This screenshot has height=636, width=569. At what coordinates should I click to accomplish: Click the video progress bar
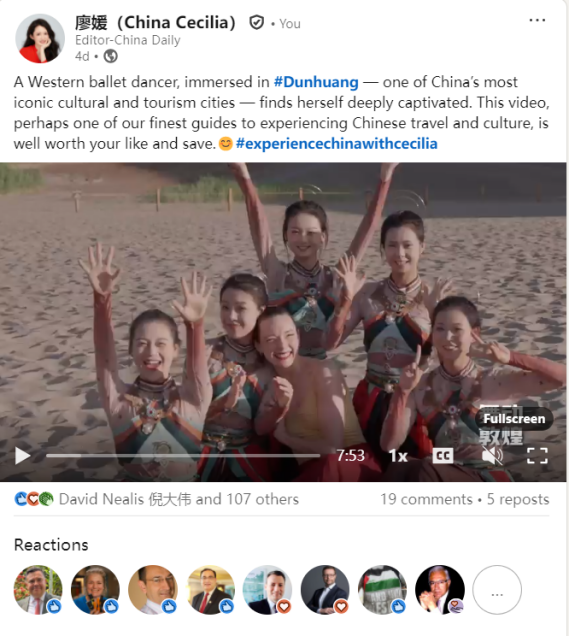pos(183,456)
